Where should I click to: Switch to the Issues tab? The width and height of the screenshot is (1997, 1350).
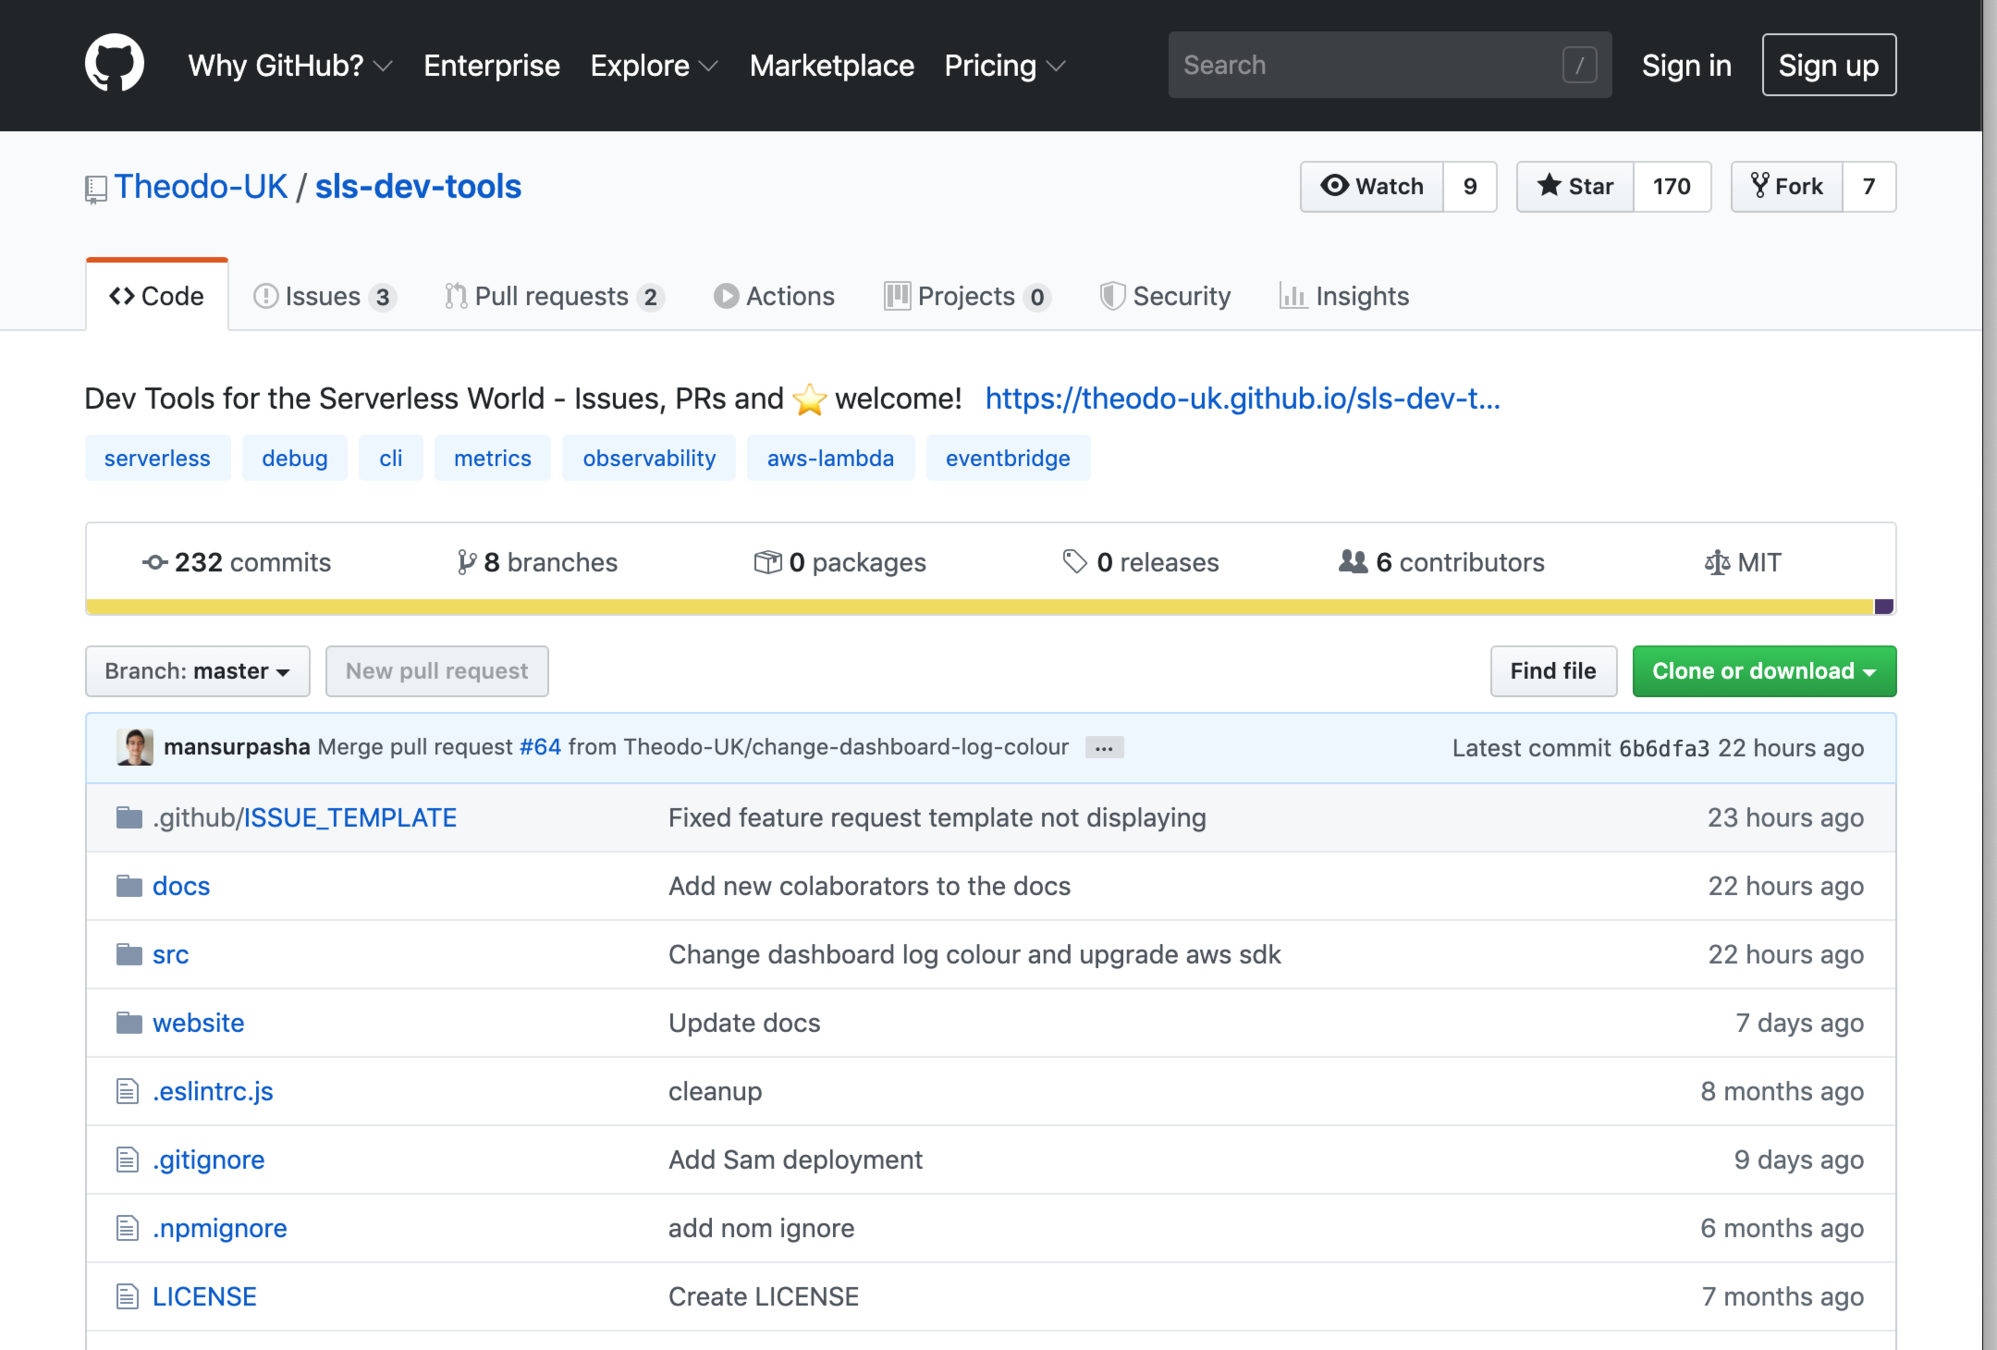point(323,296)
